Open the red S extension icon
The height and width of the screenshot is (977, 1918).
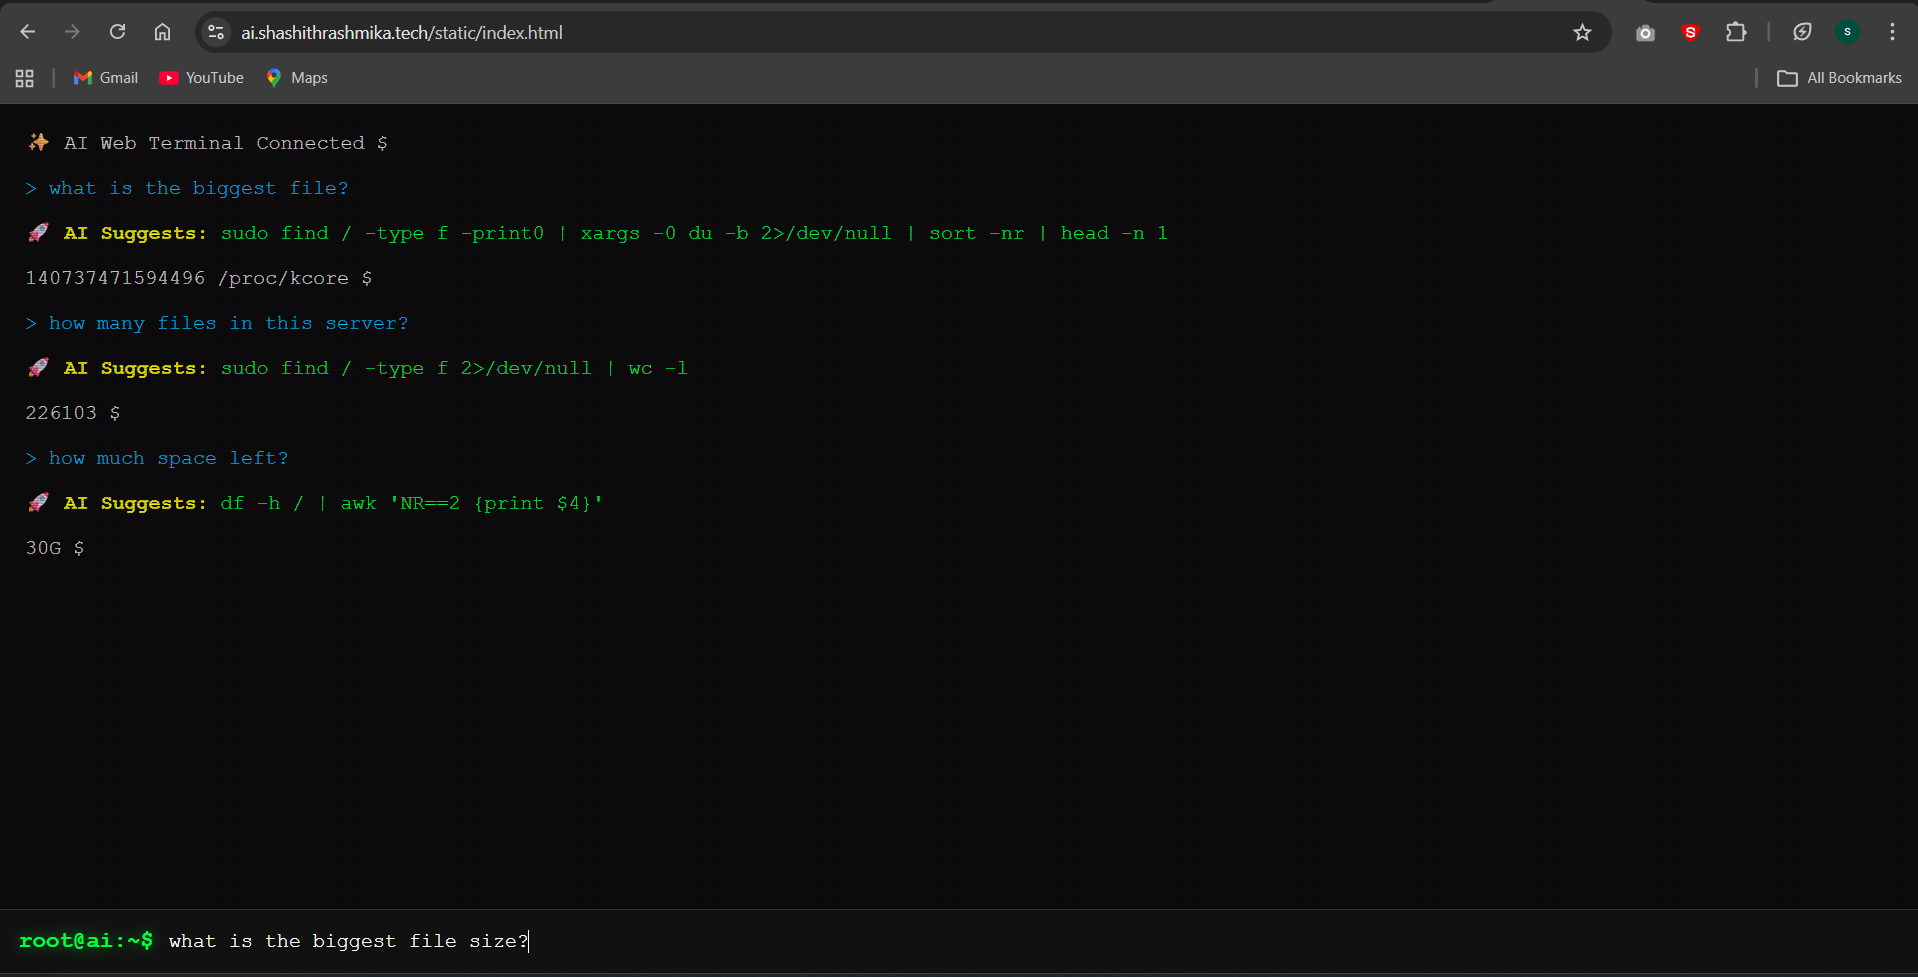[x=1690, y=33]
